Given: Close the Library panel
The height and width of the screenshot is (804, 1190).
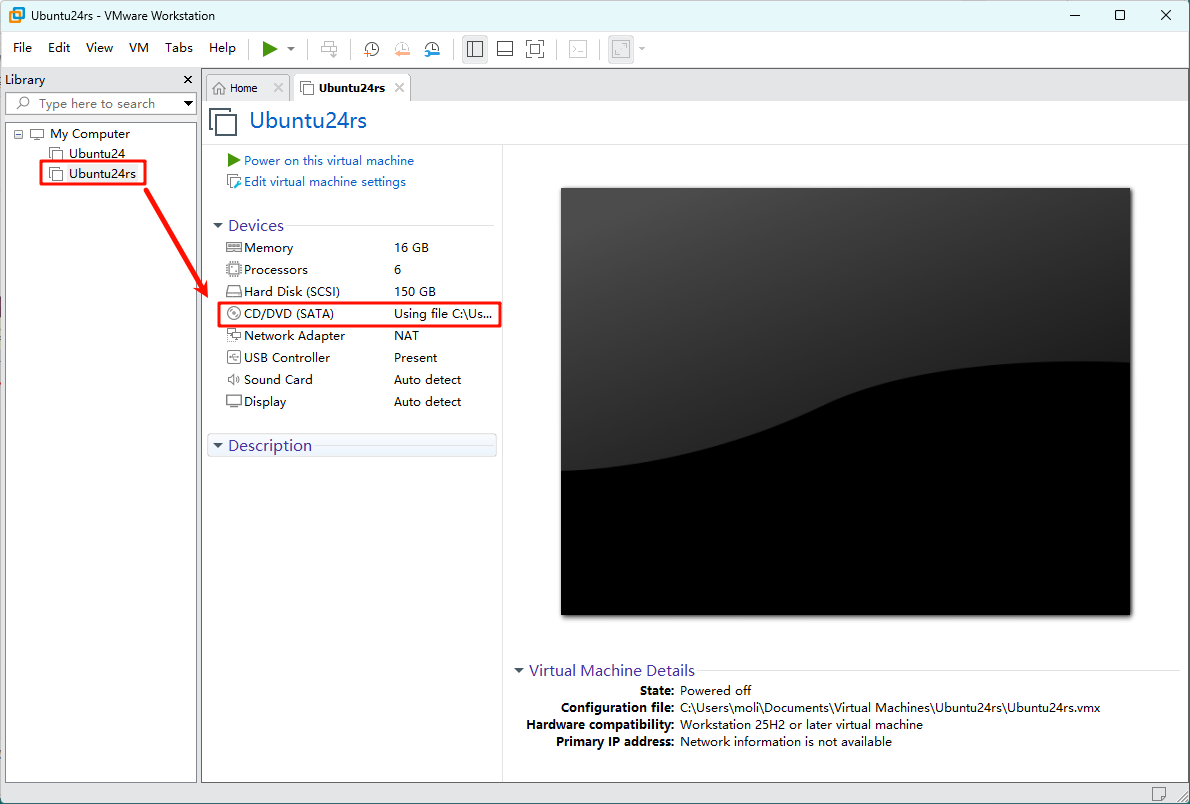Looking at the screenshot, I should [x=188, y=80].
